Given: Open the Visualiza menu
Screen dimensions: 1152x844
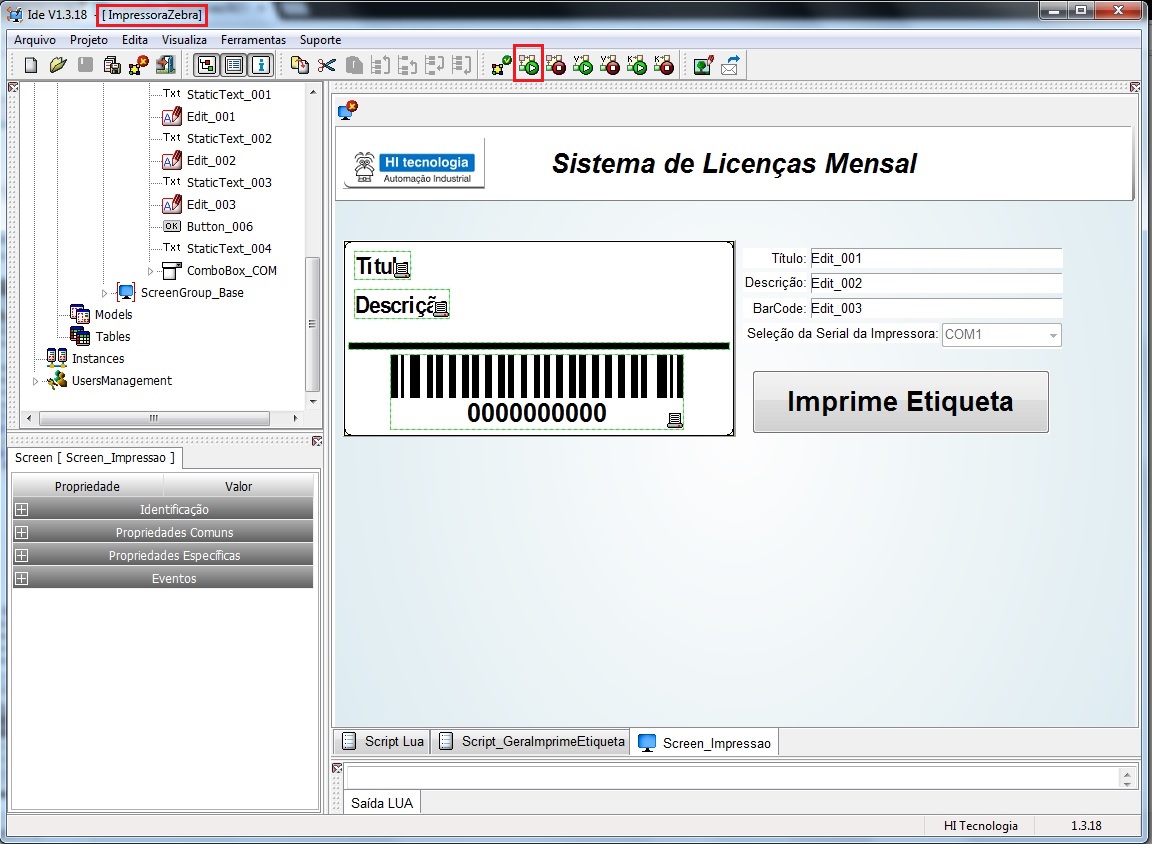Looking at the screenshot, I should click(x=184, y=40).
